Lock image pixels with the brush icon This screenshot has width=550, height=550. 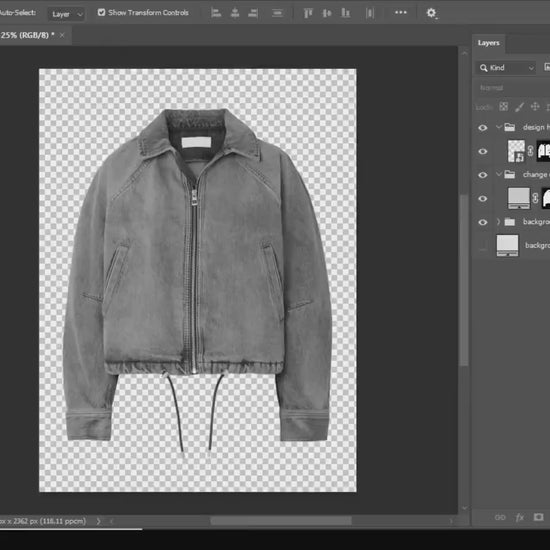pyautogui.click(x=519, y=106)
